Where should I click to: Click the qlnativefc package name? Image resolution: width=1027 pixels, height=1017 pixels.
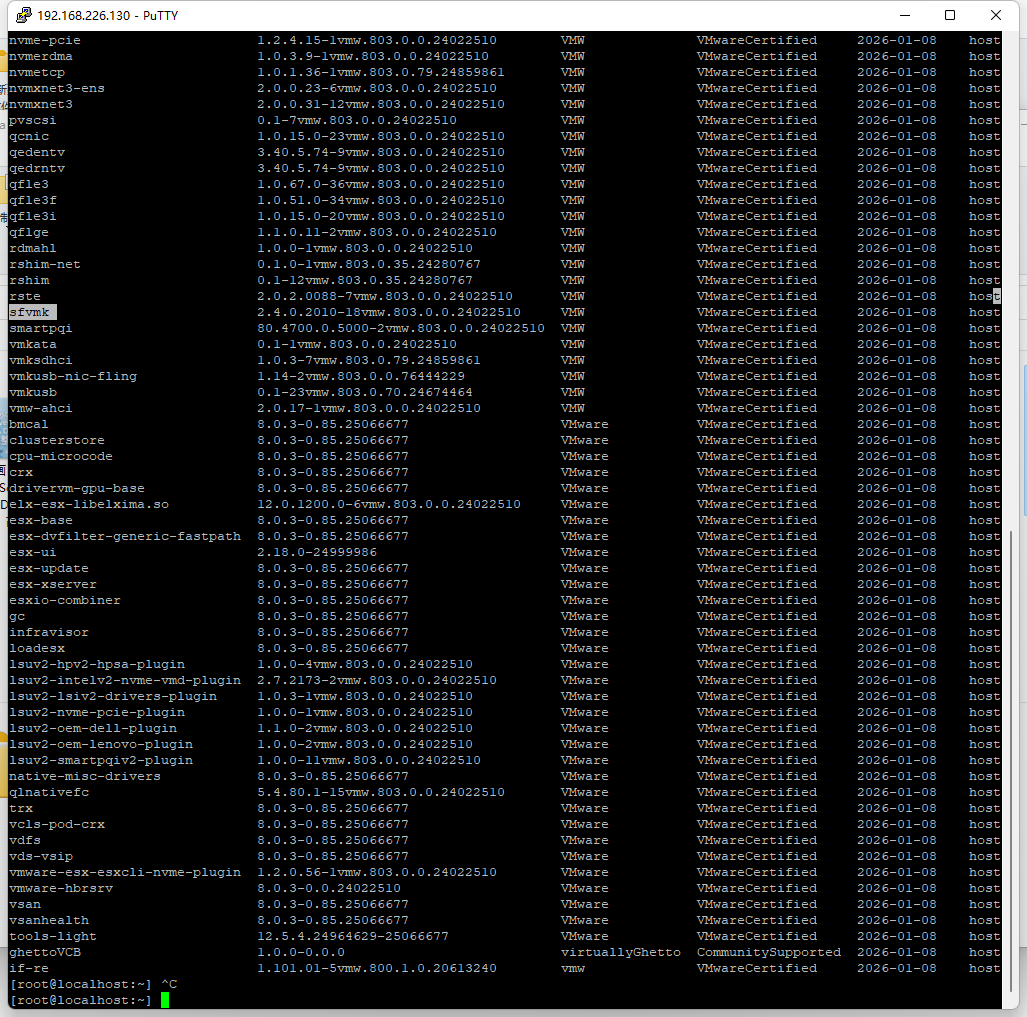[48, 792]
